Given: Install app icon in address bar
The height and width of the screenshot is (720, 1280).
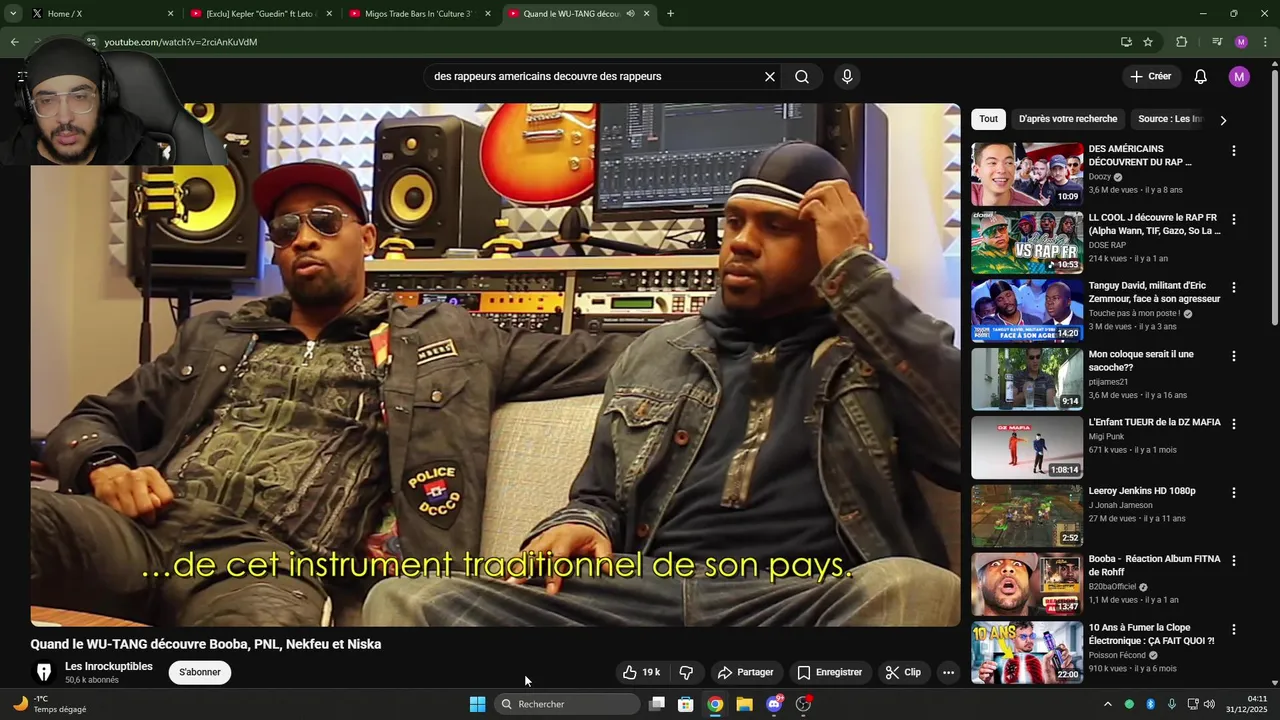Looking at the screenshot, I should pyautogui.click(x=1126, y=42).
